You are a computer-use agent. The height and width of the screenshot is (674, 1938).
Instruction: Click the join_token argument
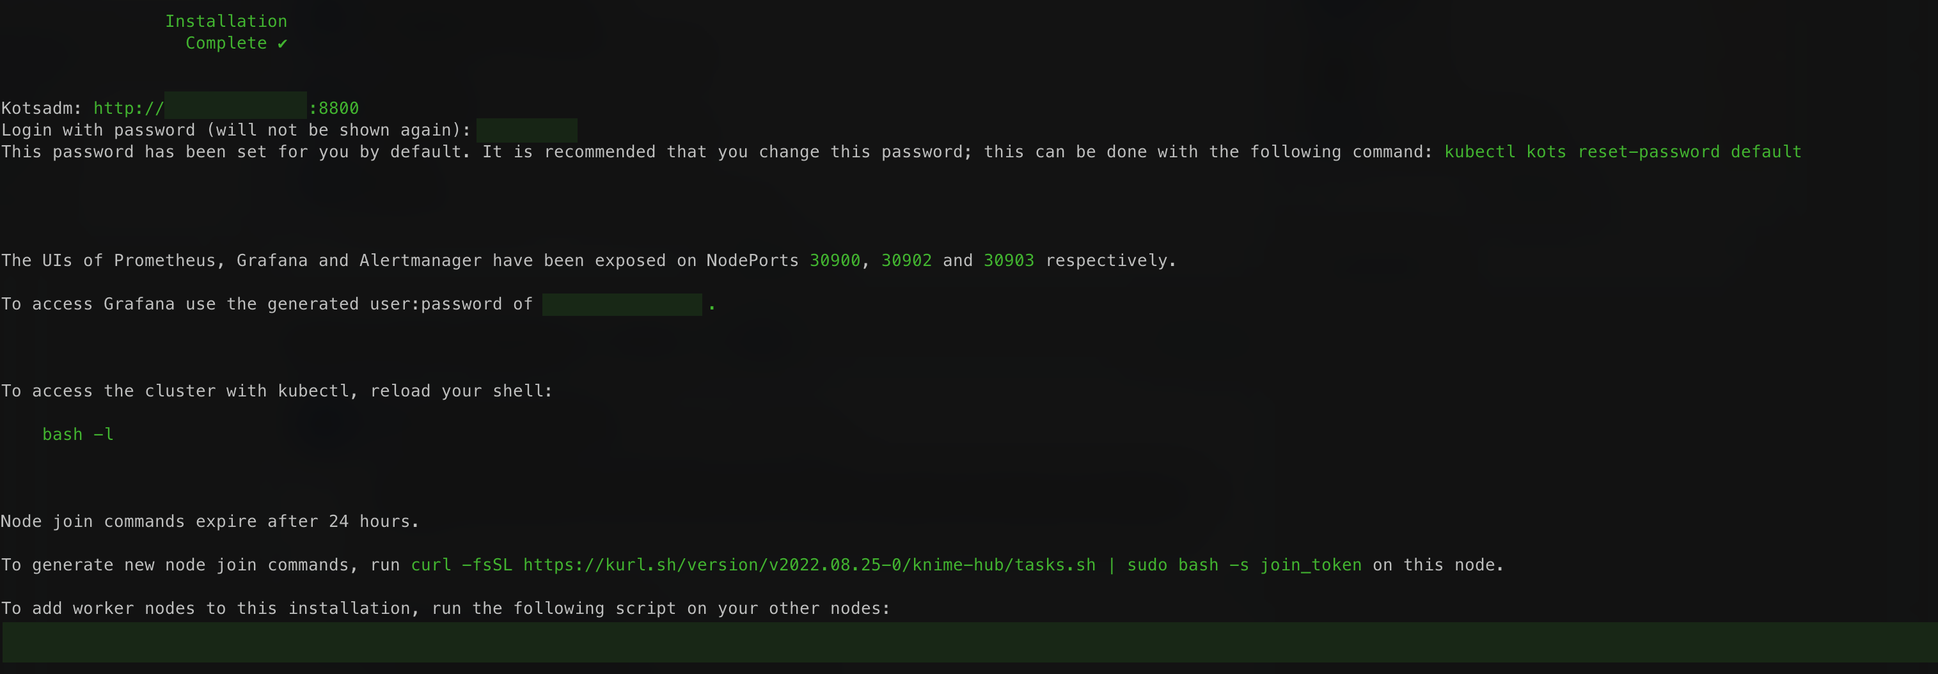pyautogui.click(x=1310, y=565)
